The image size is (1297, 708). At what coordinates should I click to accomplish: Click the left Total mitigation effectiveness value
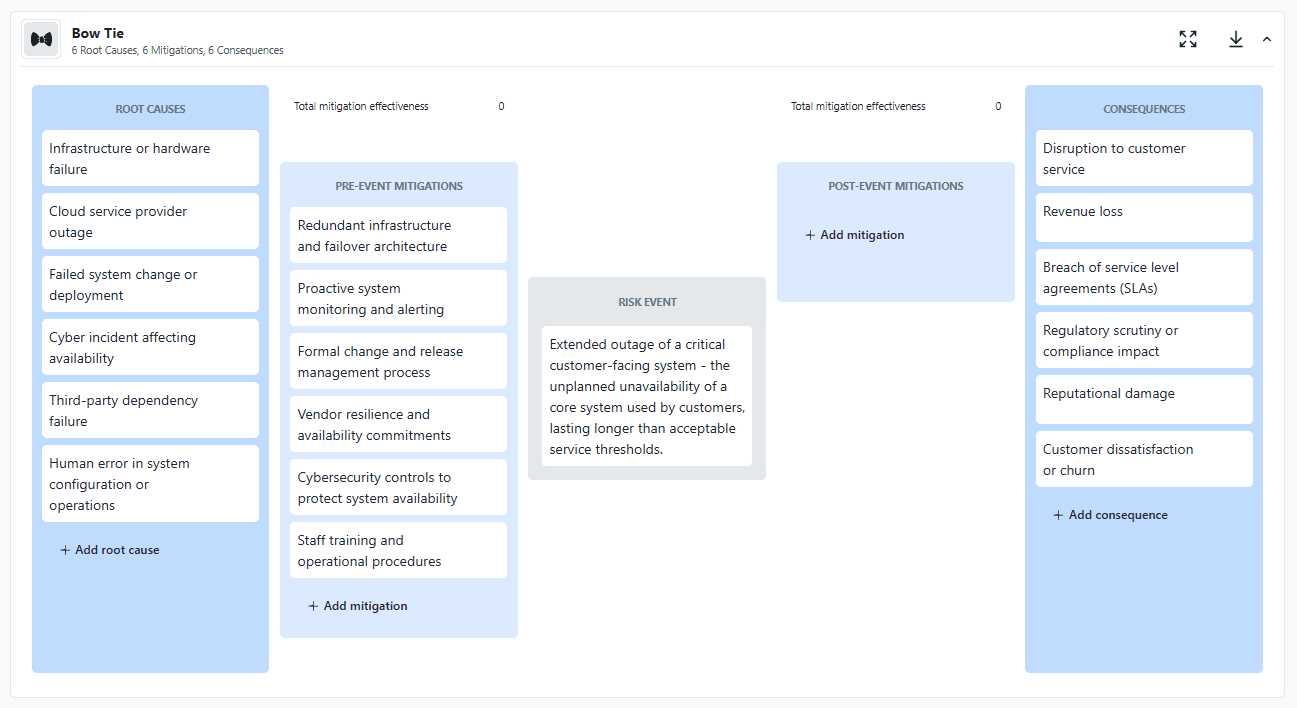pyautogui.click(x=501, y=106)
